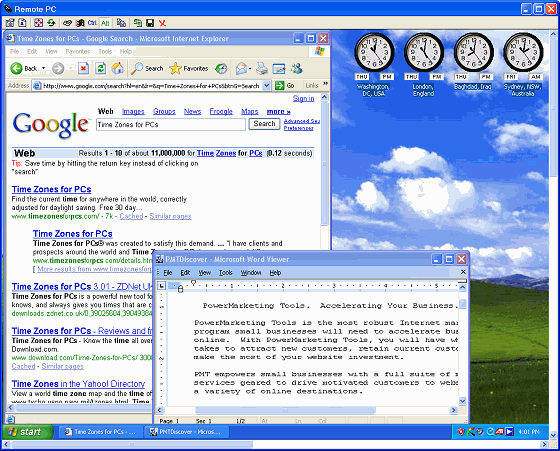Image resolution: width=560 pixels, height=451 pixels.
Task: Open the Tools menu in Word Viewer
Action: coord(226,273)
